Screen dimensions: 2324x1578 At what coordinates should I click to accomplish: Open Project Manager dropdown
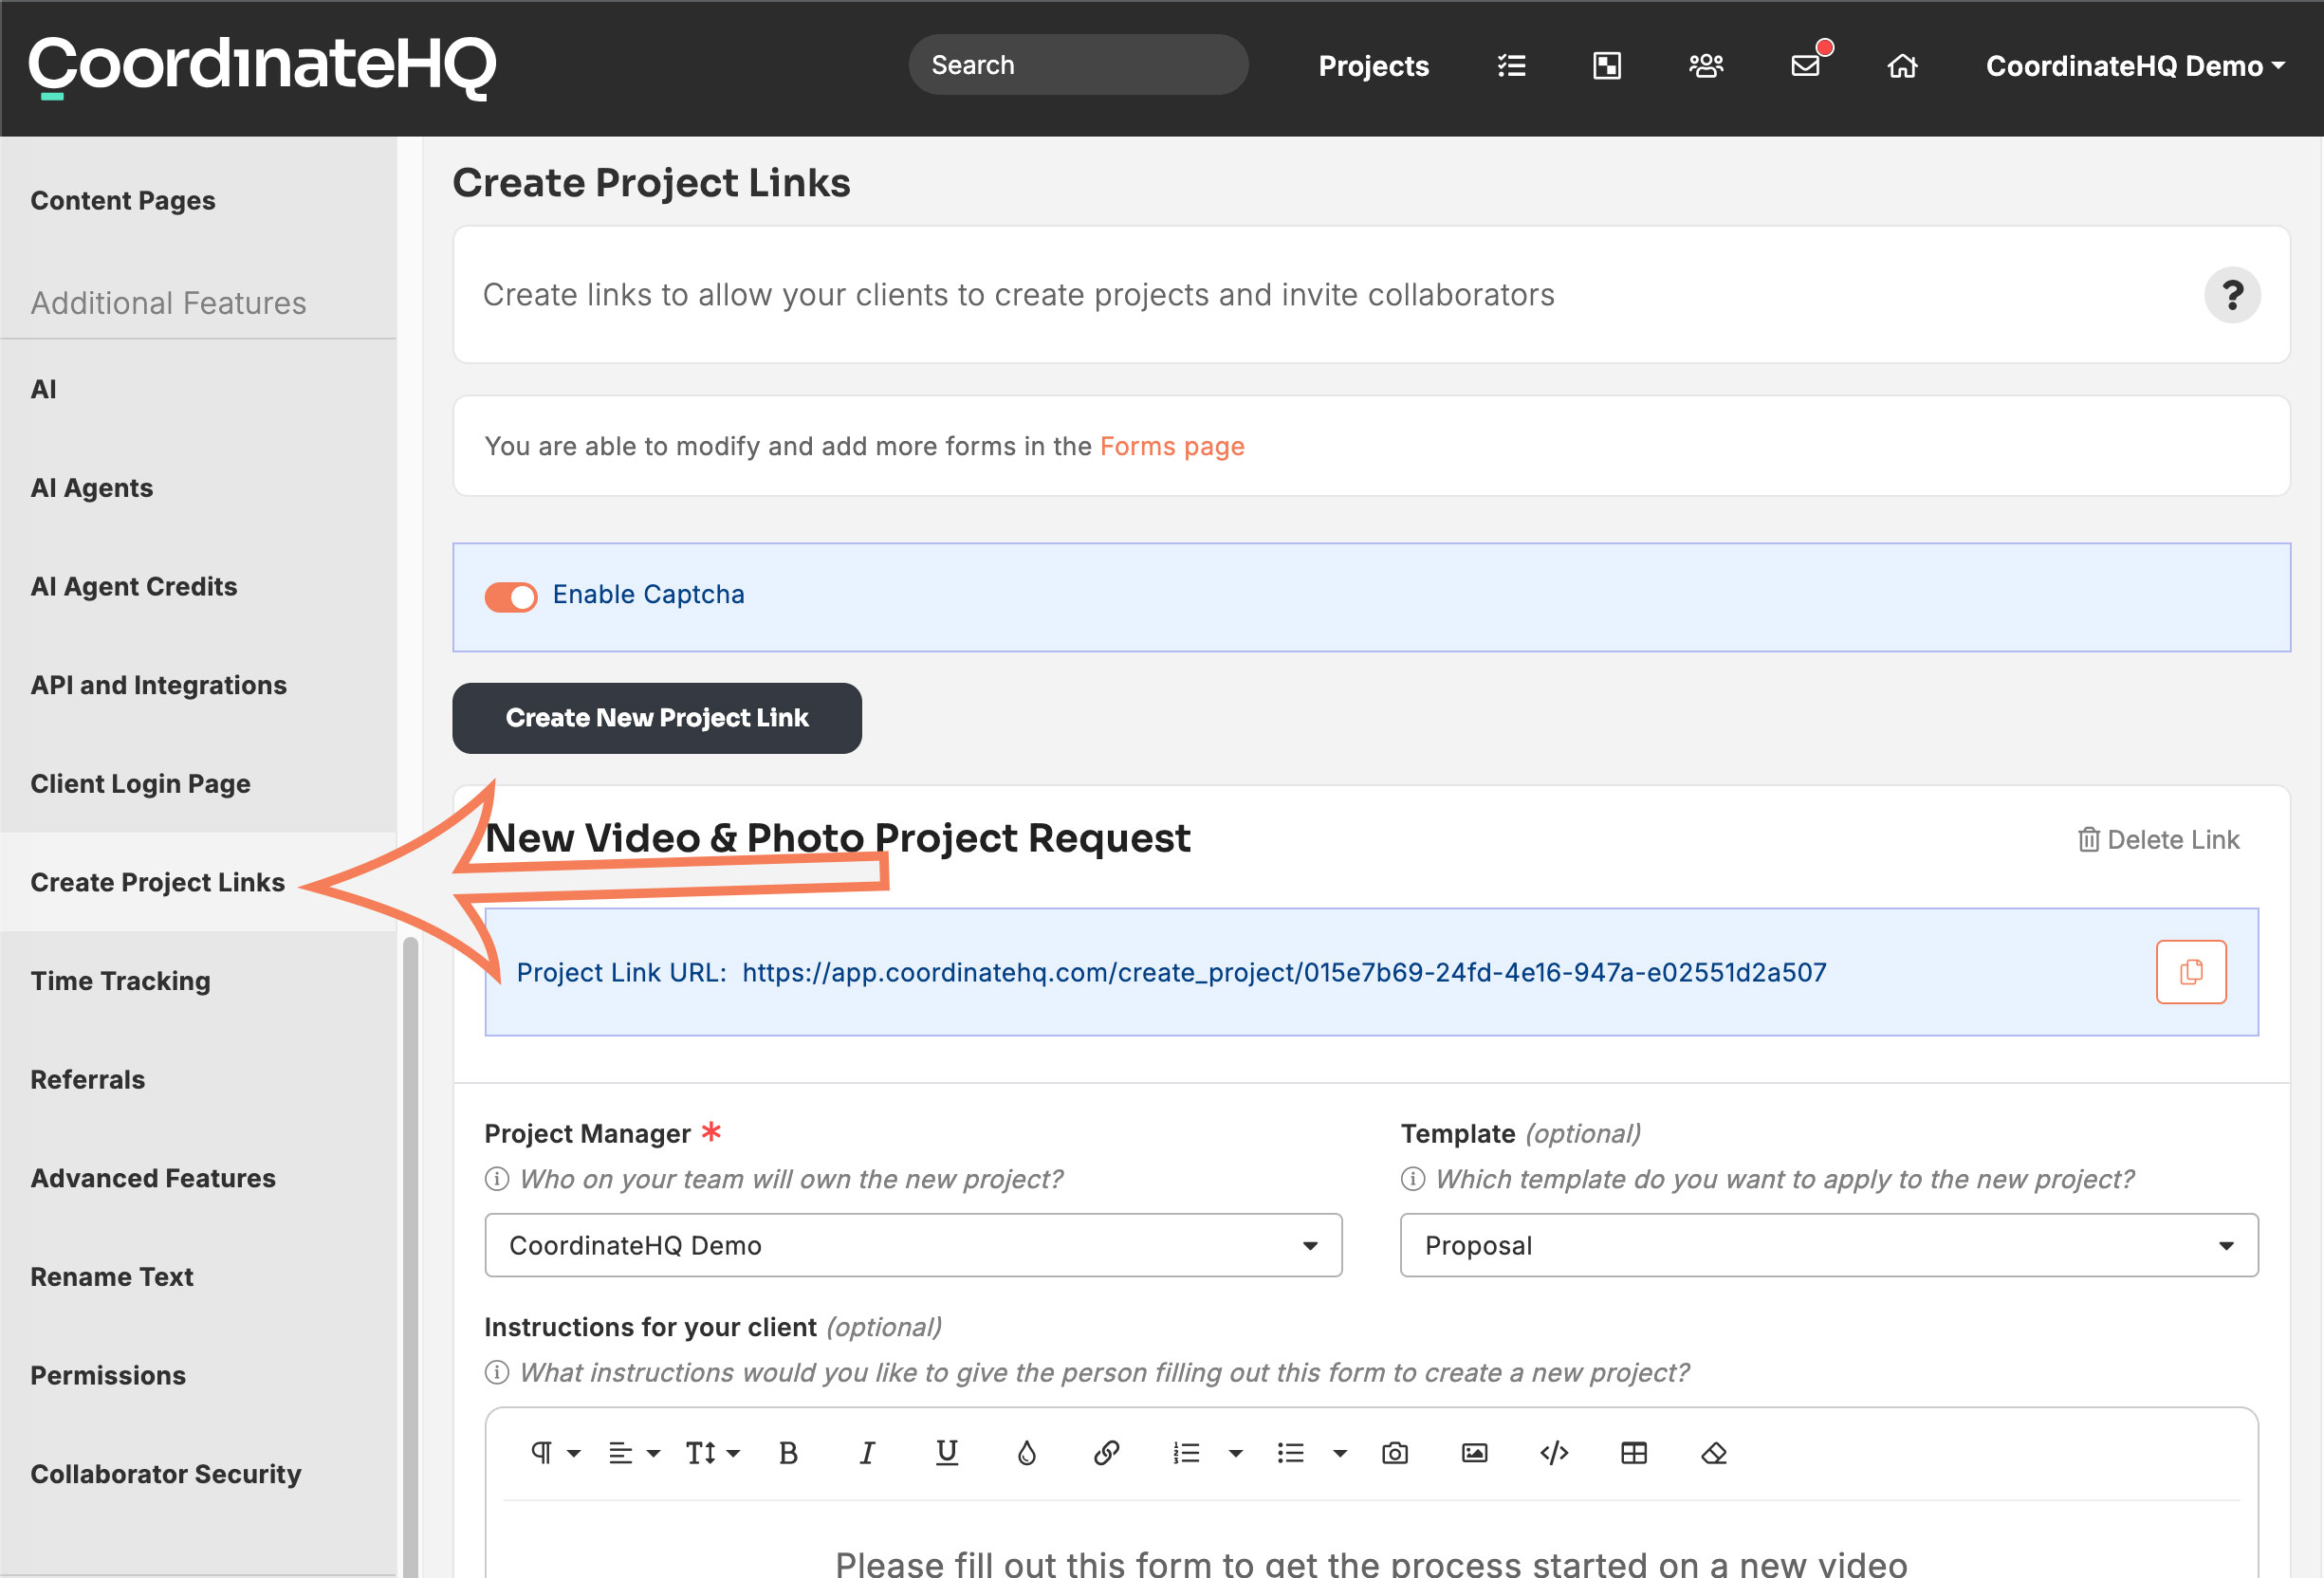pyautogui.click(x=913, y=1245)
